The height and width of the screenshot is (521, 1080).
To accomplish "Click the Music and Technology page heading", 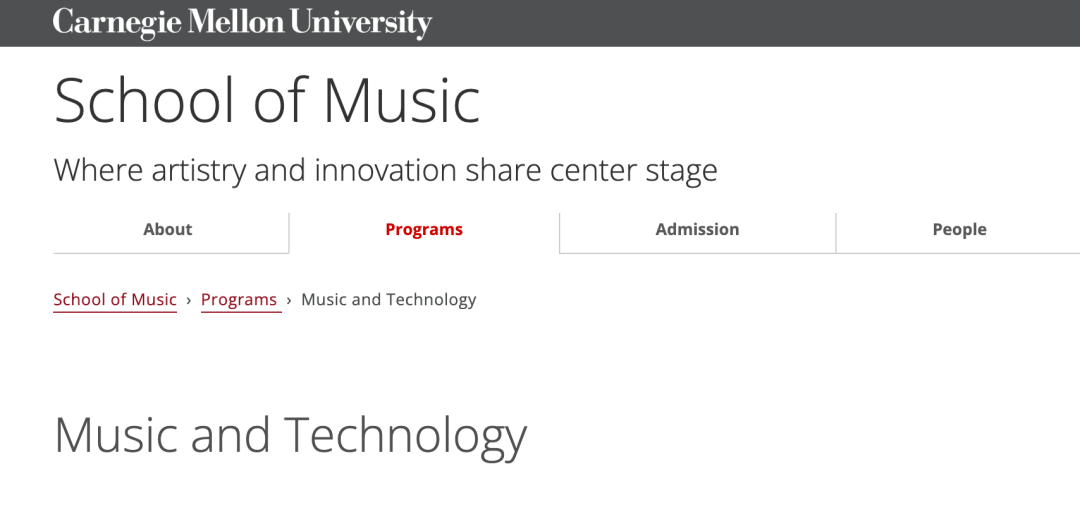I will tap(290, 435).
